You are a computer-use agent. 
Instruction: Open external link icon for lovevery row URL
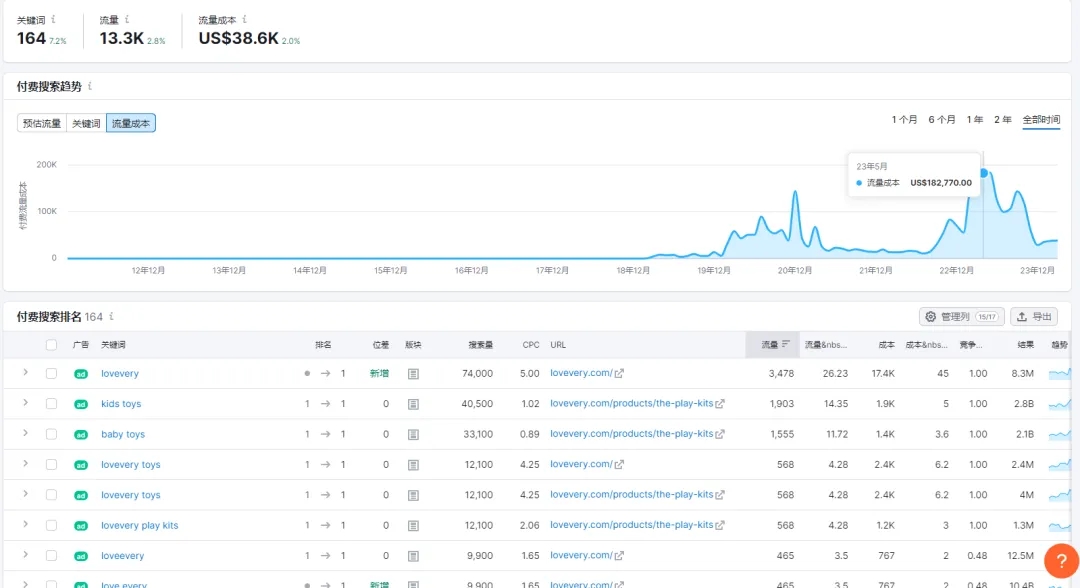pyautogui.click(x=620, y=374)
